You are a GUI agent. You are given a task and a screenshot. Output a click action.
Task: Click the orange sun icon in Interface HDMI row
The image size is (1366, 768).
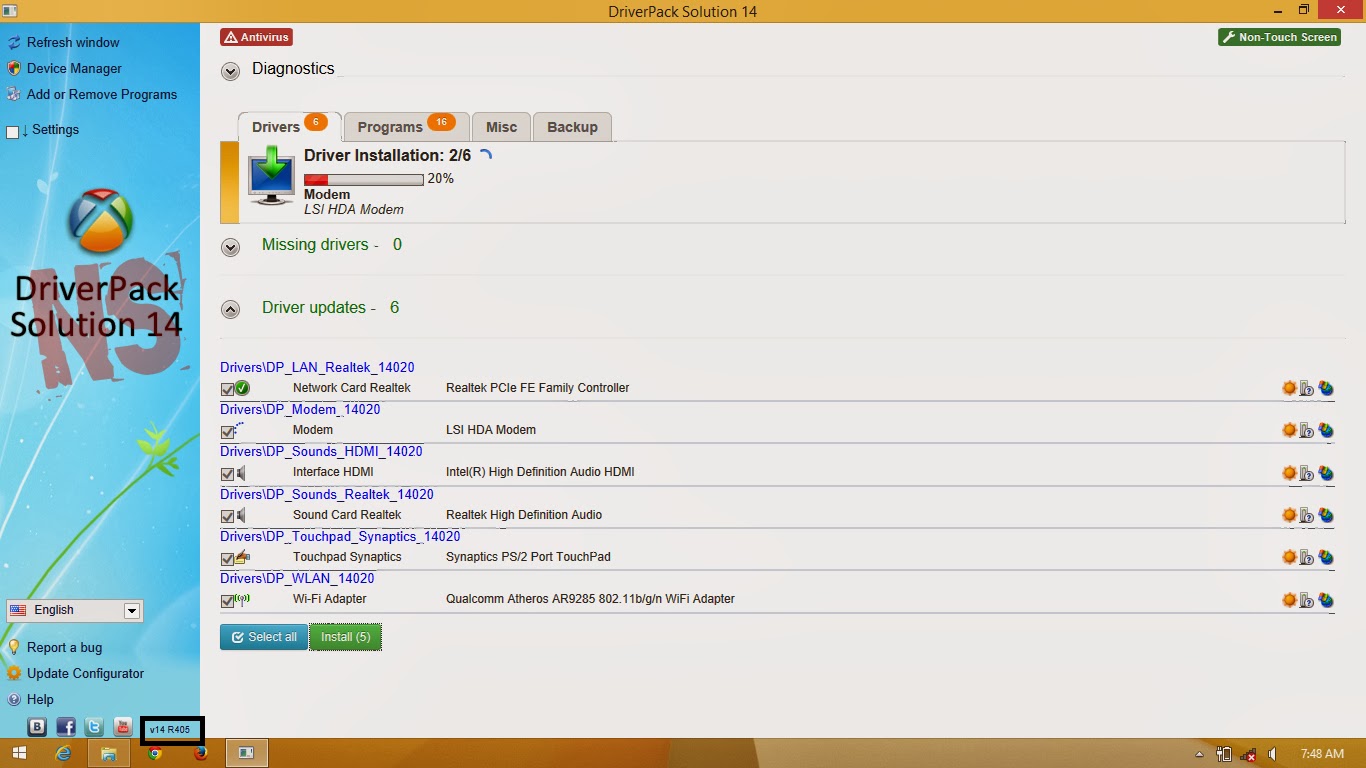[1289, 472]
